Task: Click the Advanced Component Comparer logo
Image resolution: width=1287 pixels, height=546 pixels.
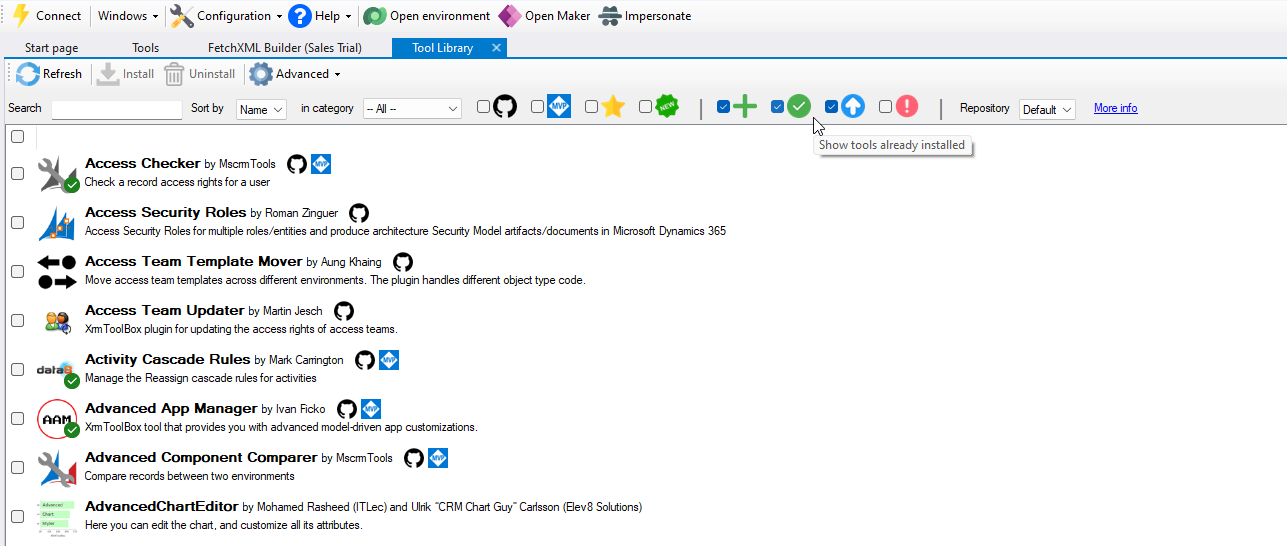Action: pos(57,467)
